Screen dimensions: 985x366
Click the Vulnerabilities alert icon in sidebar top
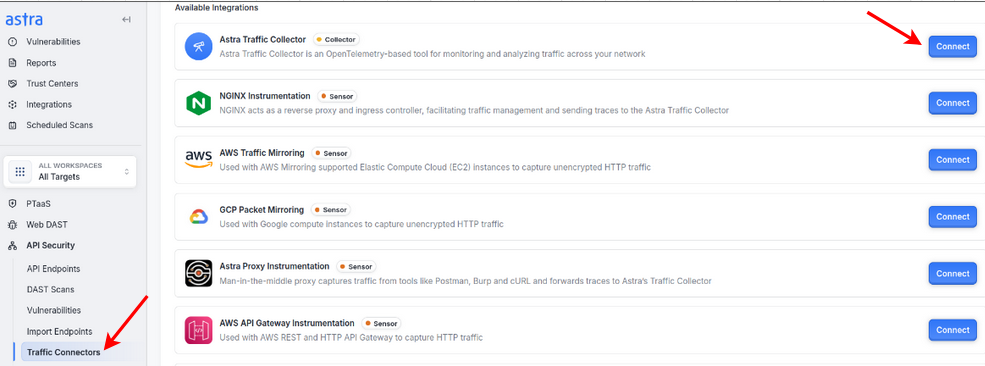click(12, 42)
